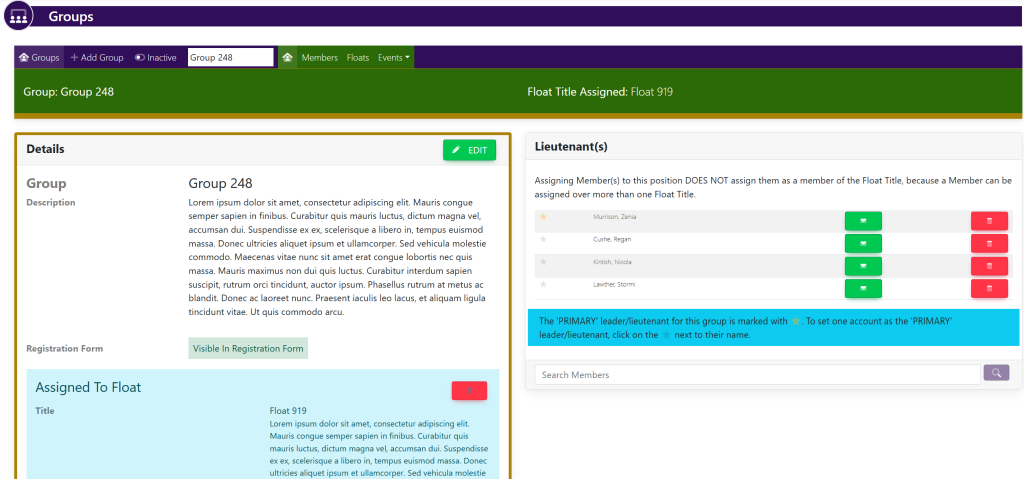Image resolution: width=1024 pixels, height=479 pixels.
Task: Click Add Group in the toolbar
Action: (97, 58)
